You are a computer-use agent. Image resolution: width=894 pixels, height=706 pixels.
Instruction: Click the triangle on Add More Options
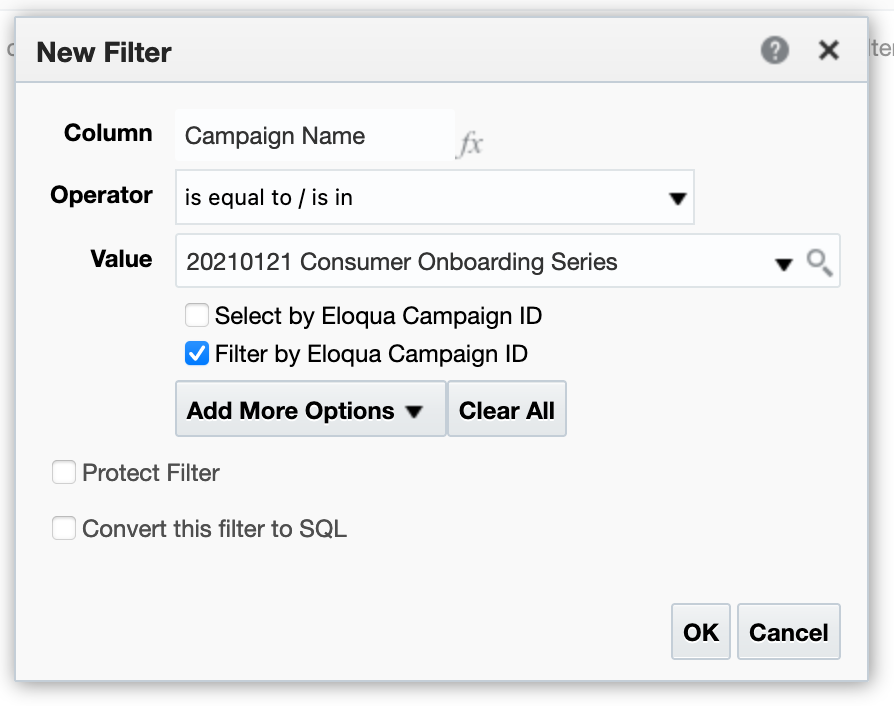click(x=413, y=411)
